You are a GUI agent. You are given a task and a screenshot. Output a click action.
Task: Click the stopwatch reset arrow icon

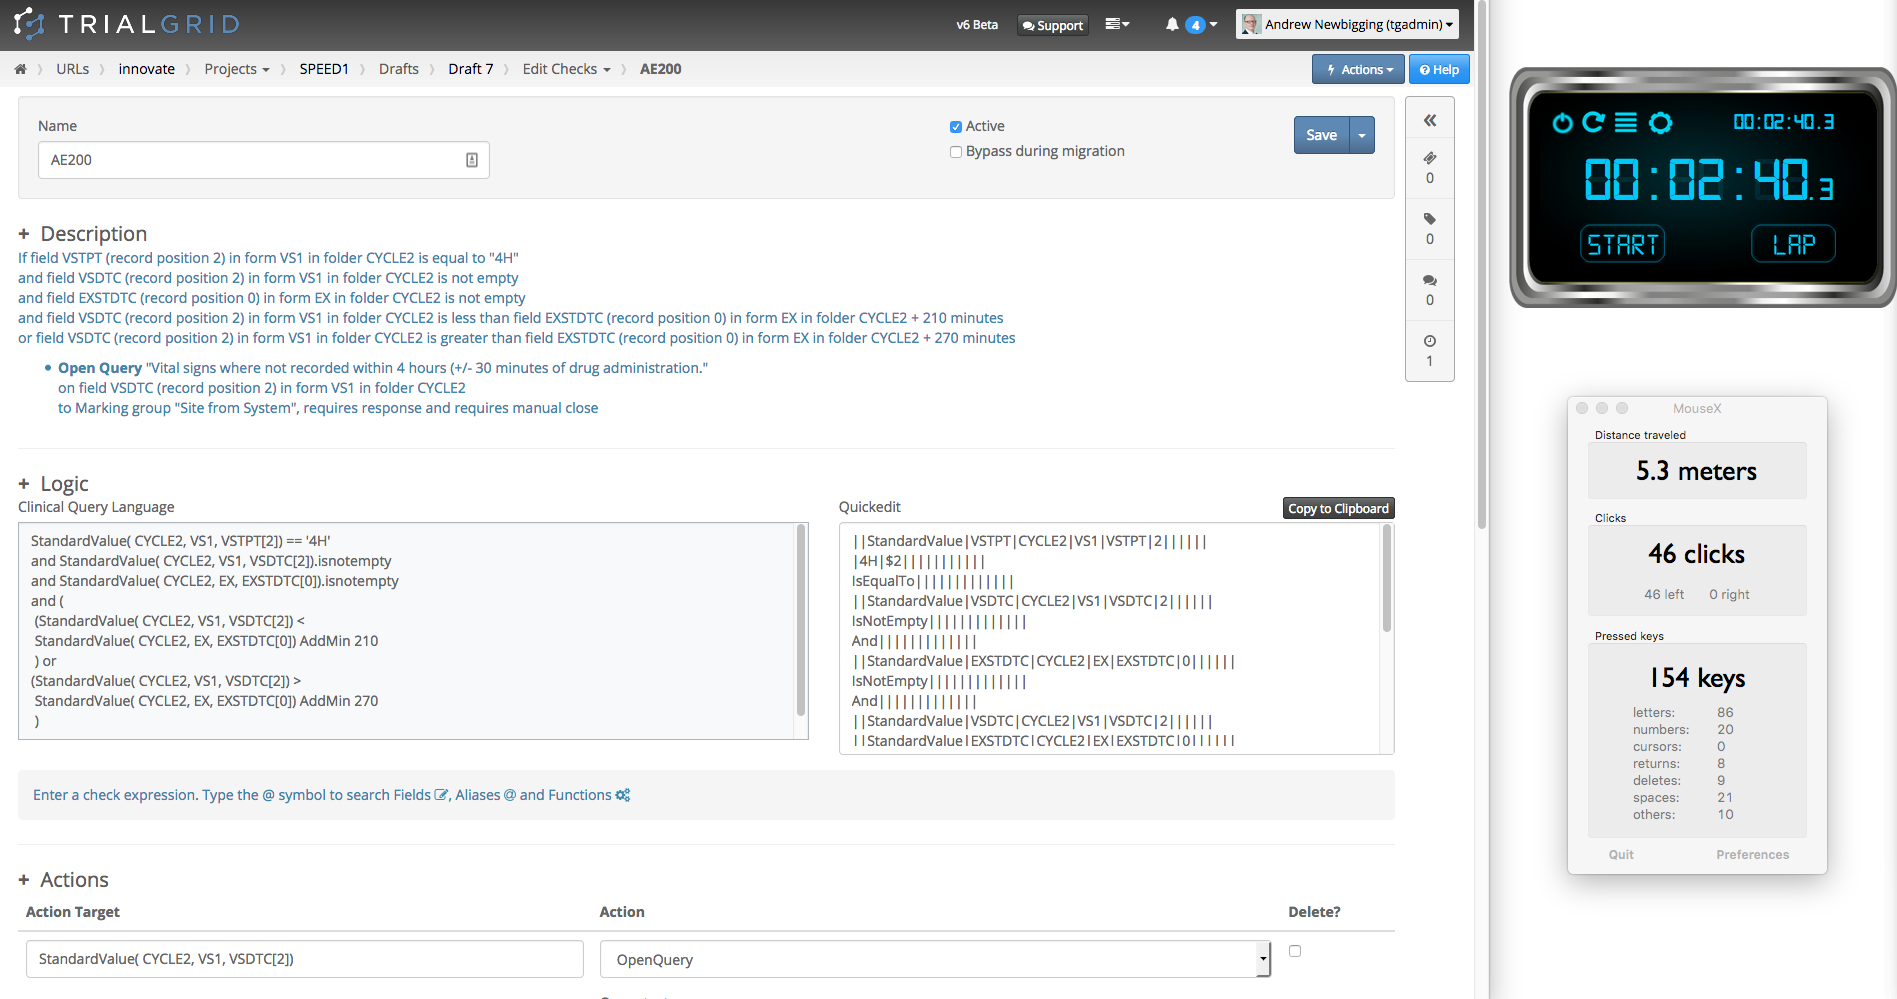coord(1593,122)
